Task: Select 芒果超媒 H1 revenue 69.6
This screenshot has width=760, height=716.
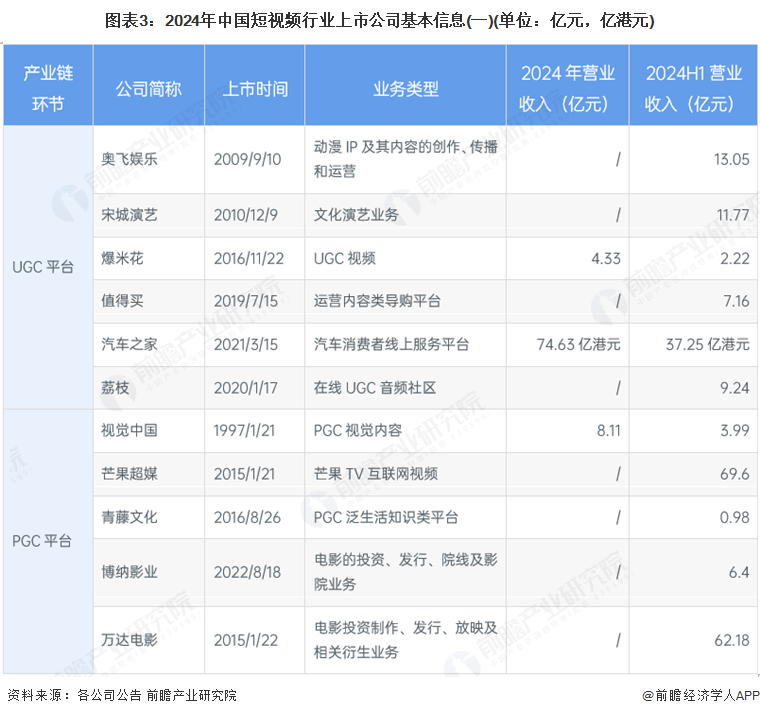Action: [x=734, y=474]
